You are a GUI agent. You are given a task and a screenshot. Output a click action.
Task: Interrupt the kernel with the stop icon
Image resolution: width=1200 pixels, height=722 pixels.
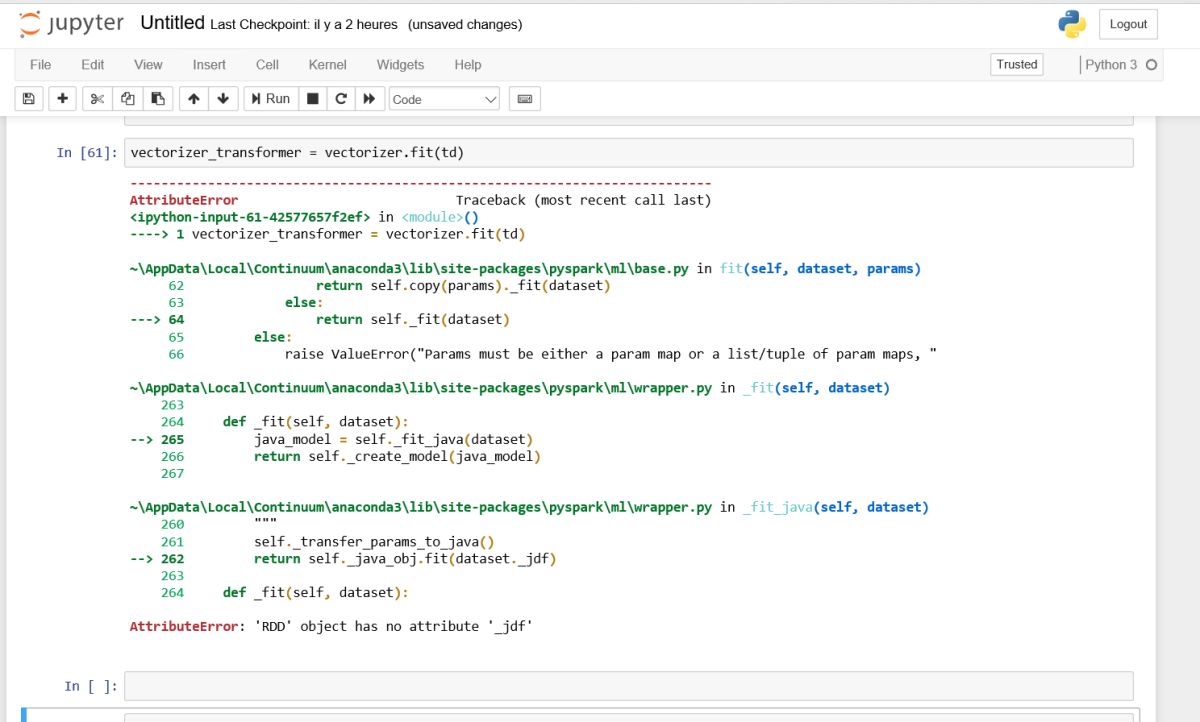pos(313,99)
